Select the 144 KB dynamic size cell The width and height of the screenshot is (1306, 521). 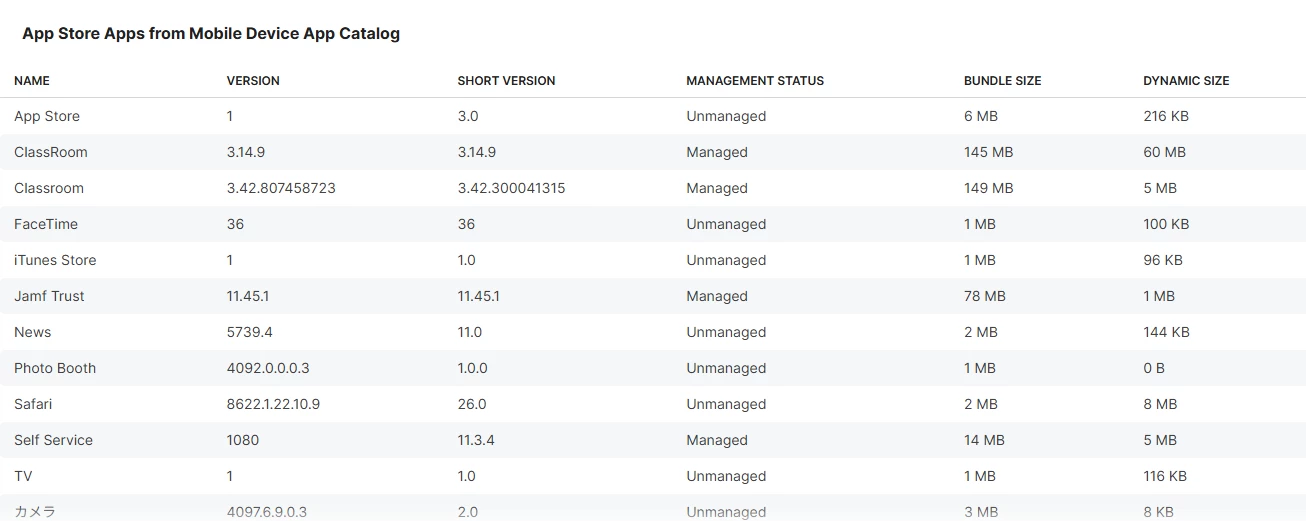[x=1166, y=332]
